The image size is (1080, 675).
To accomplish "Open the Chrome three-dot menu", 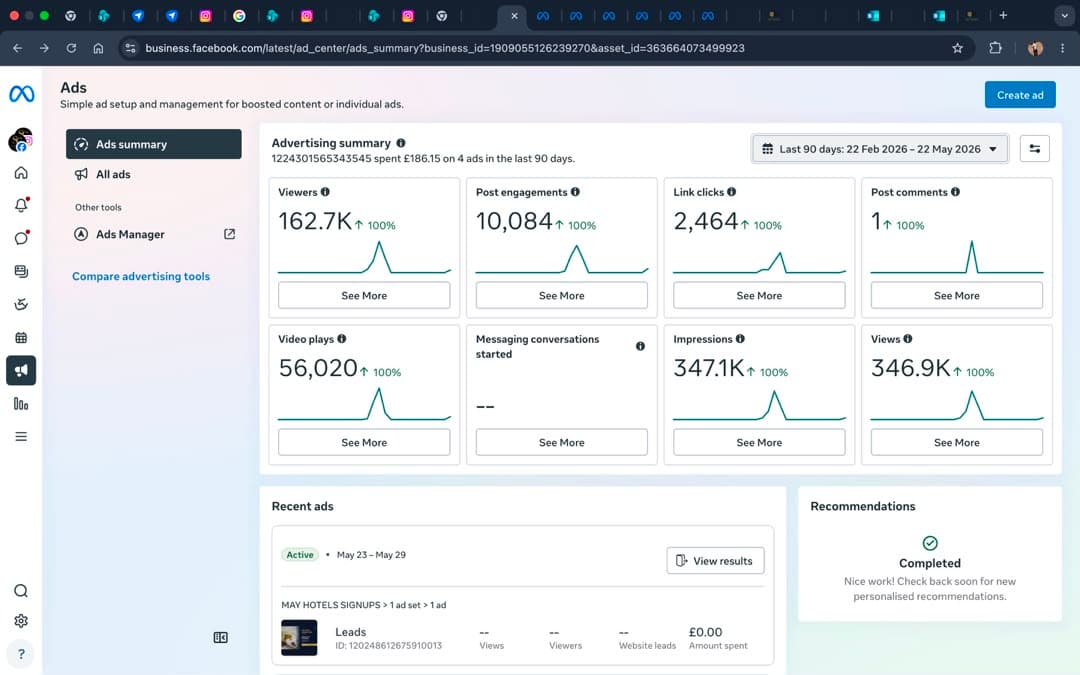I will [x=1063, y=48].
